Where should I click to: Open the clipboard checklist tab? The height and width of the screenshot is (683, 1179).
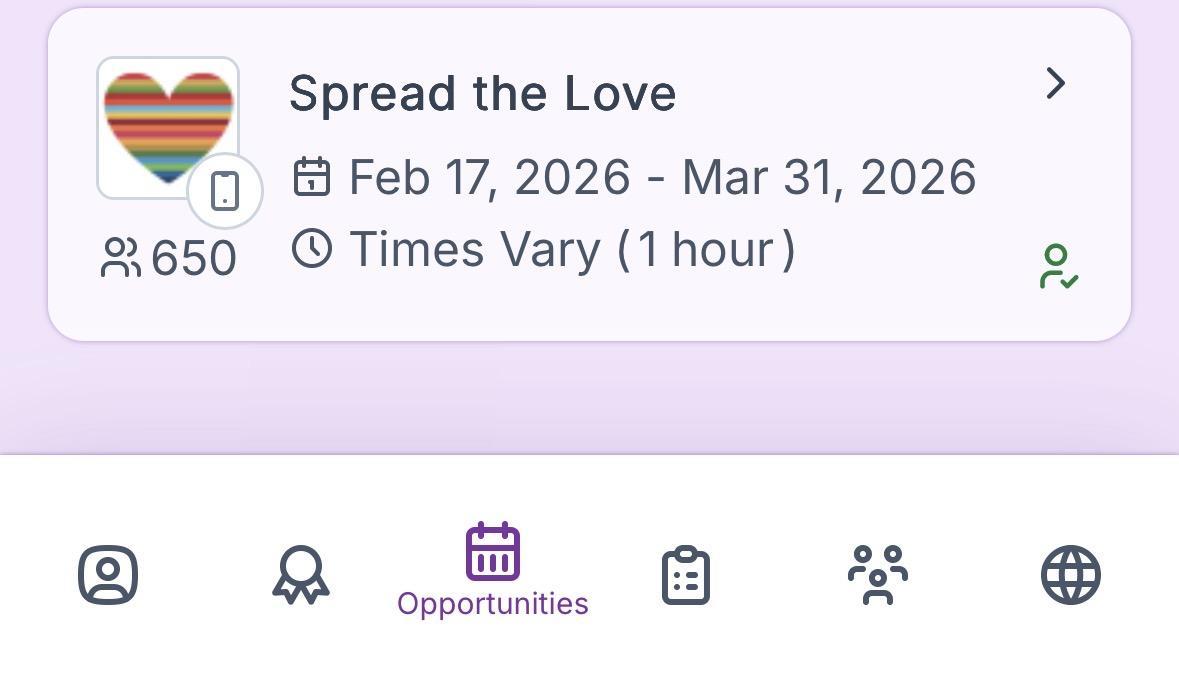pyautogui.click(x=686, y=575)
